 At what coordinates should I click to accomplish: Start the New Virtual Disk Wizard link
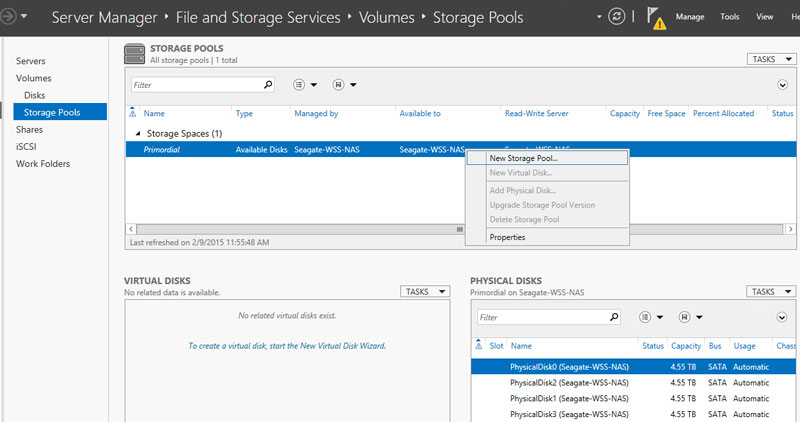(287, 346)
